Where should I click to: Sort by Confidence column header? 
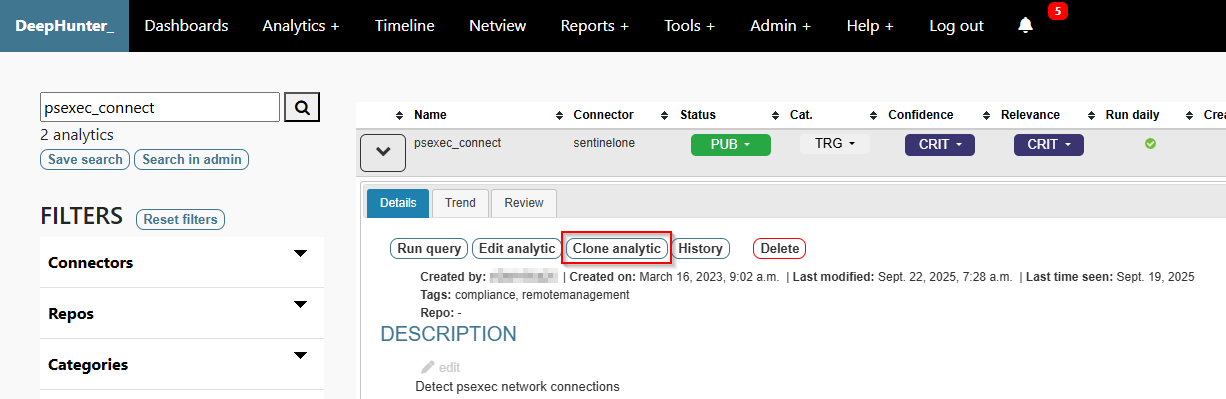pyautogui.click(x=921, y=115)
